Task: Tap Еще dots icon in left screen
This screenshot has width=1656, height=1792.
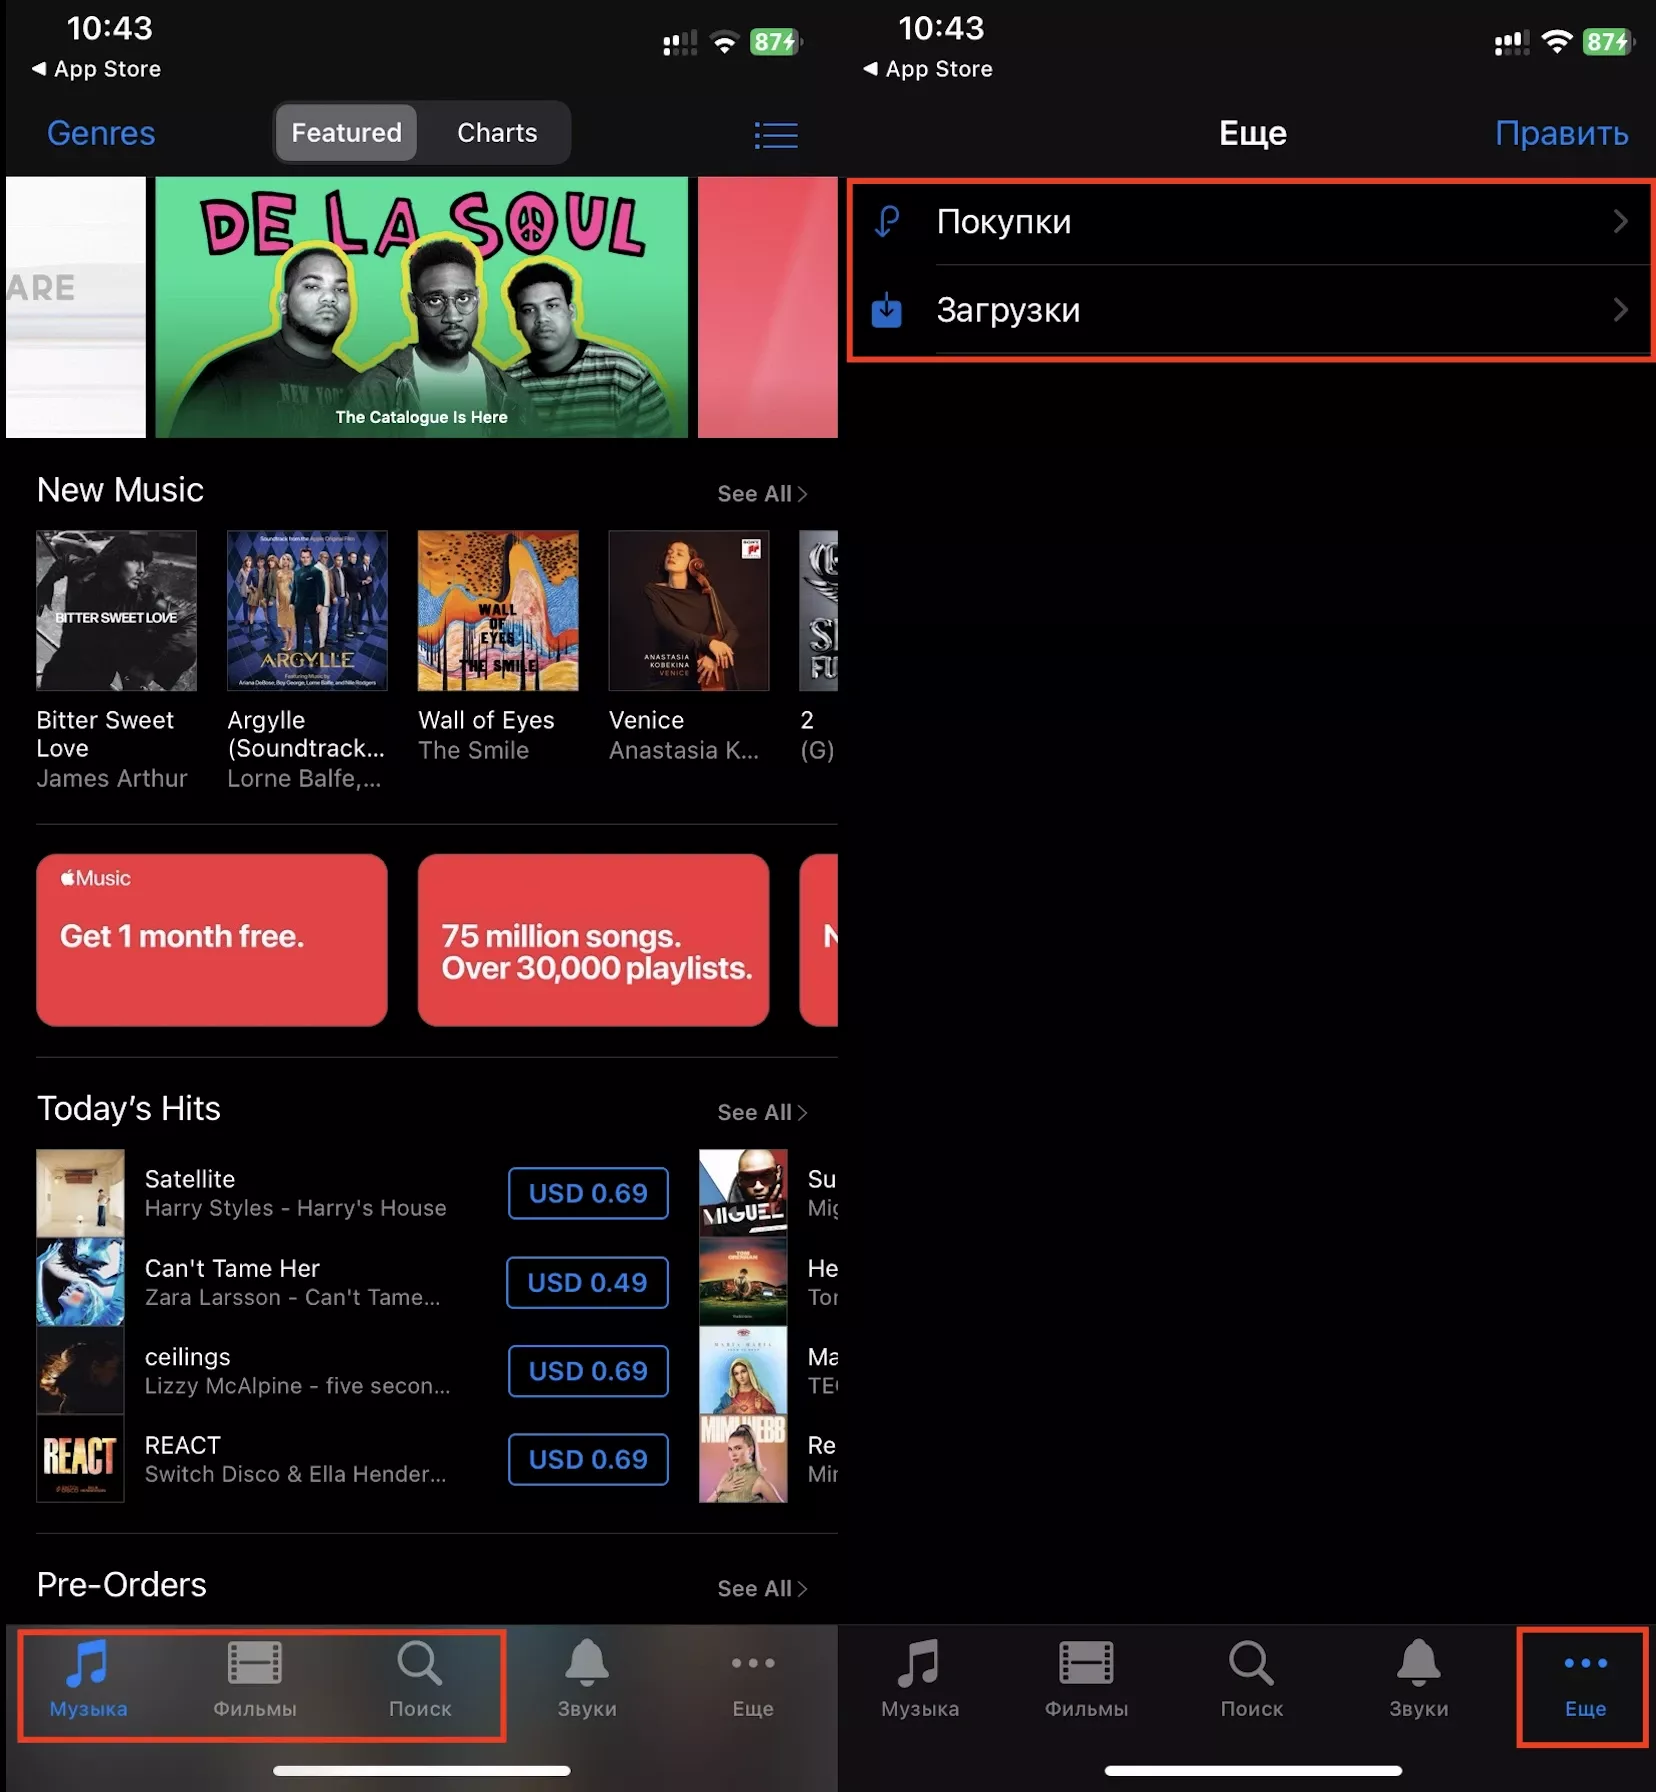Action: 753,1663
